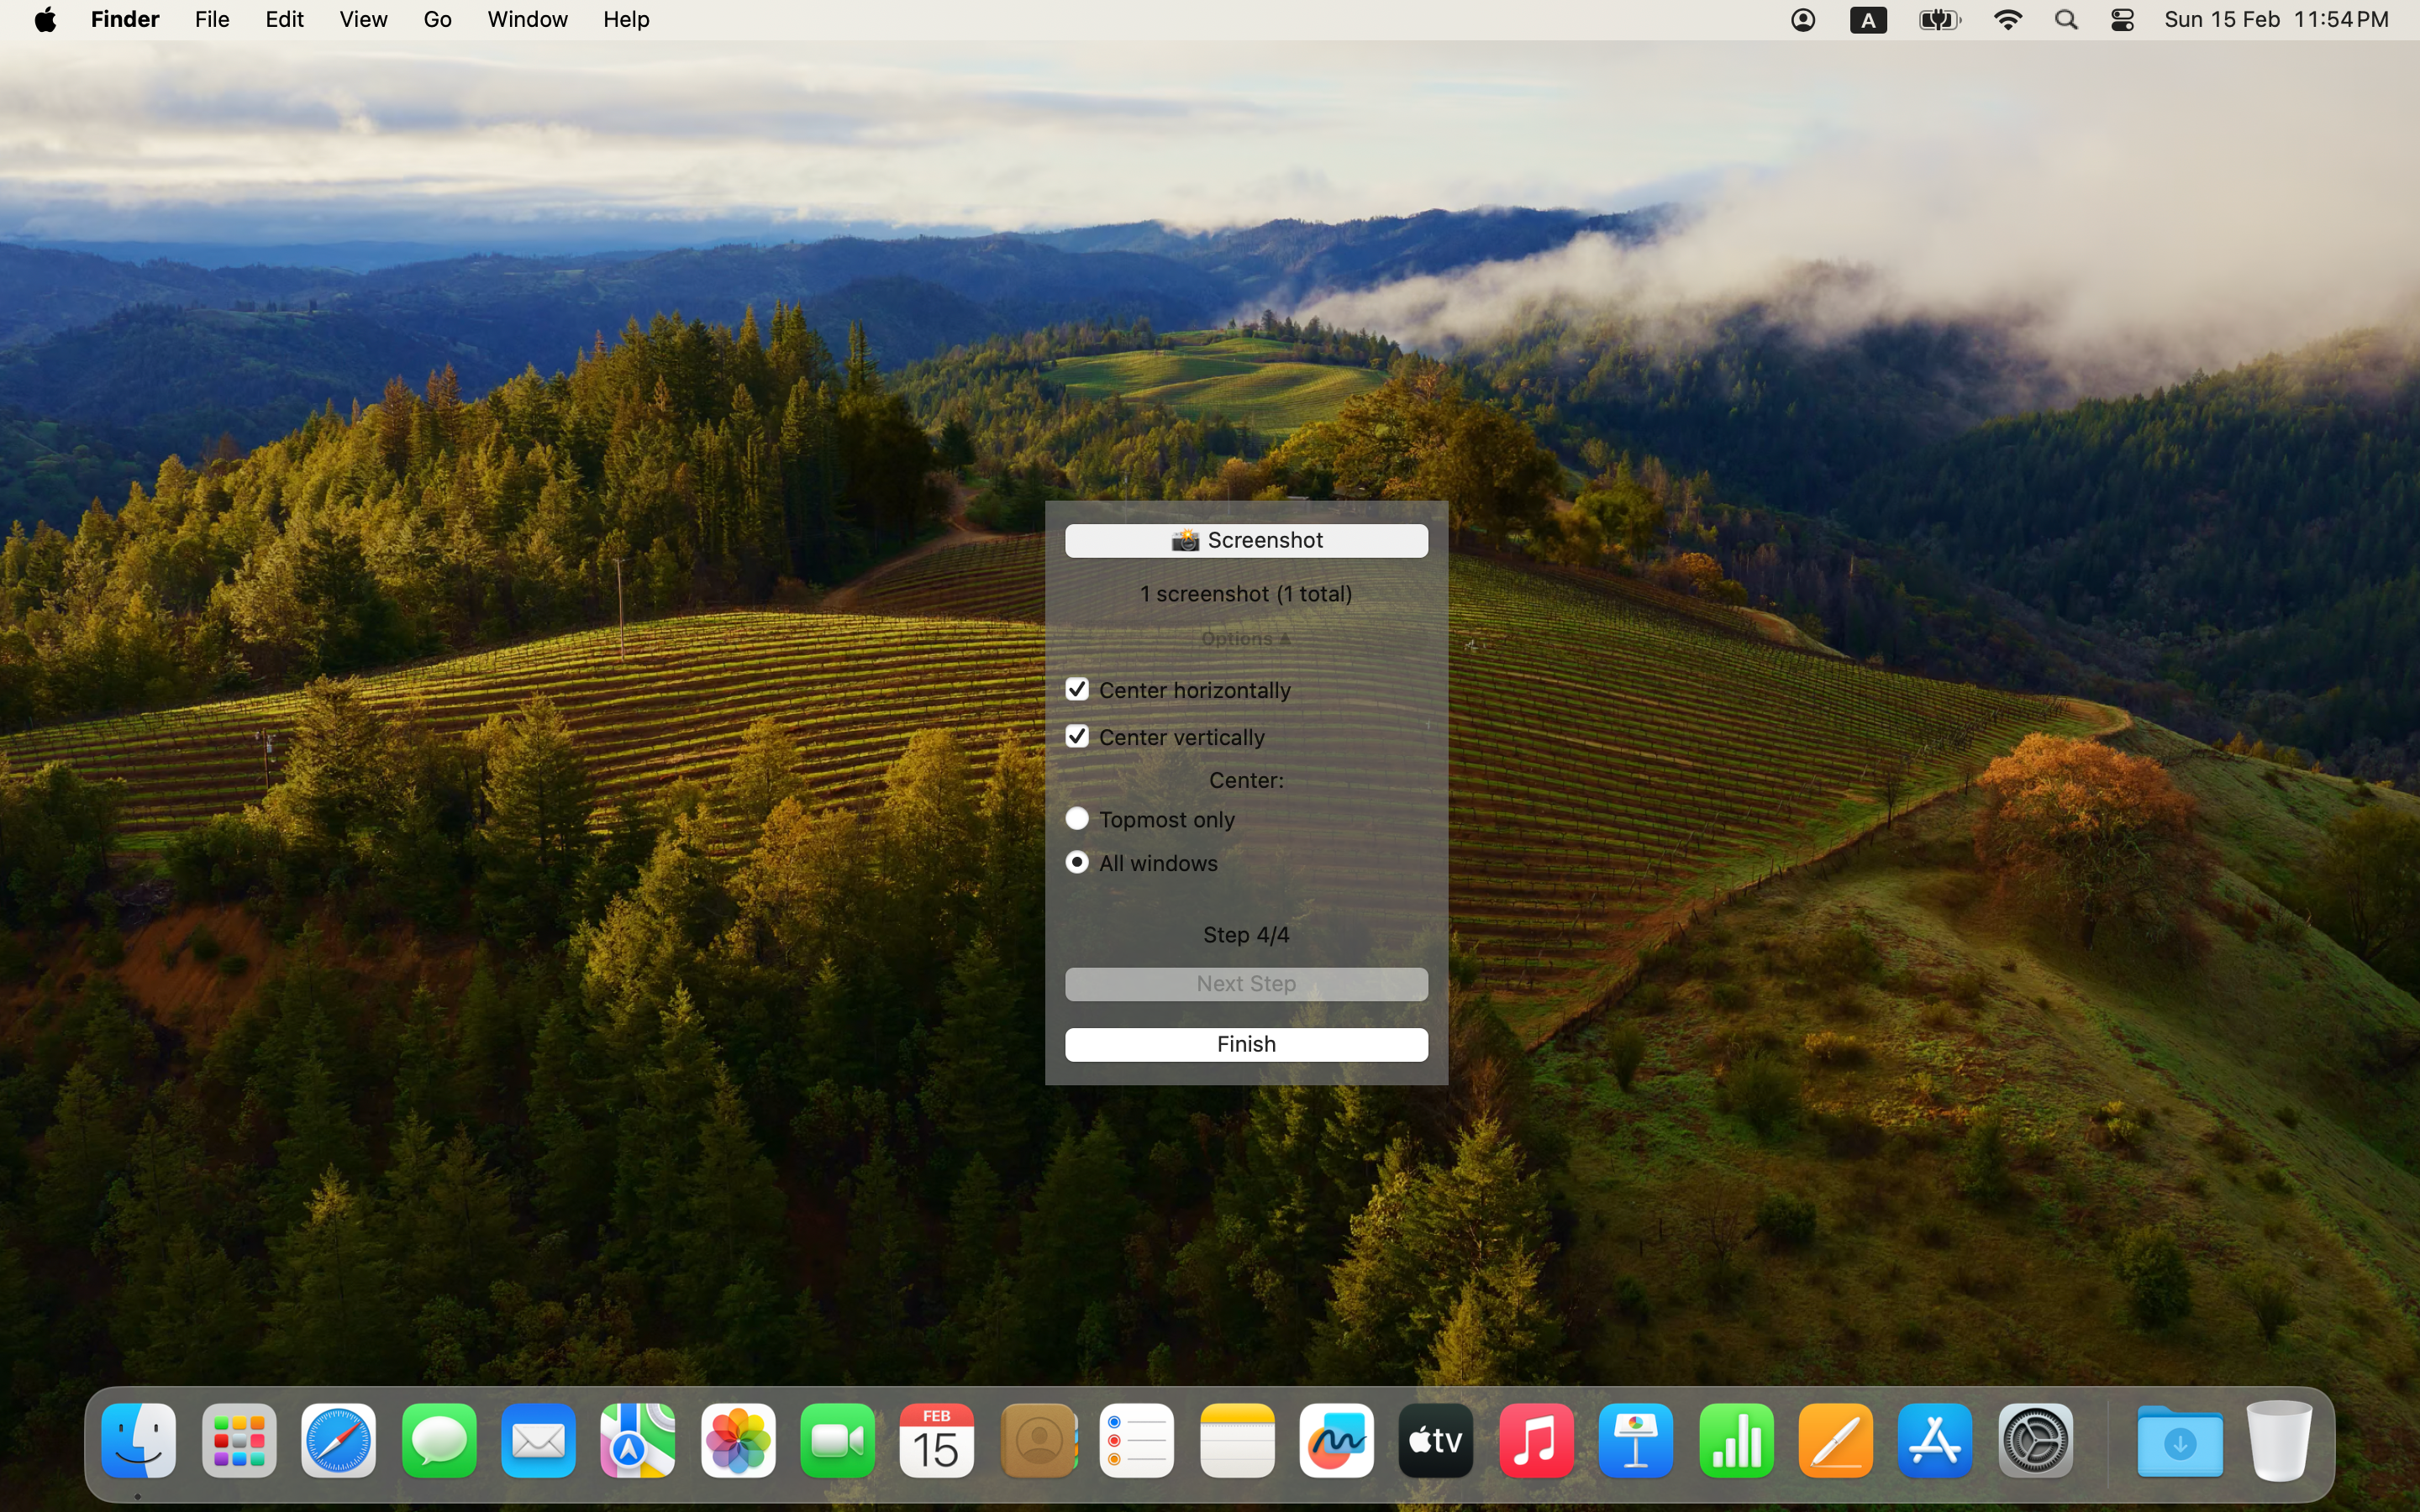Viewport: 2420px width, 1512px height.
Task: Open the Wi-Fi status menu
Action: (x=2007, y=20)
